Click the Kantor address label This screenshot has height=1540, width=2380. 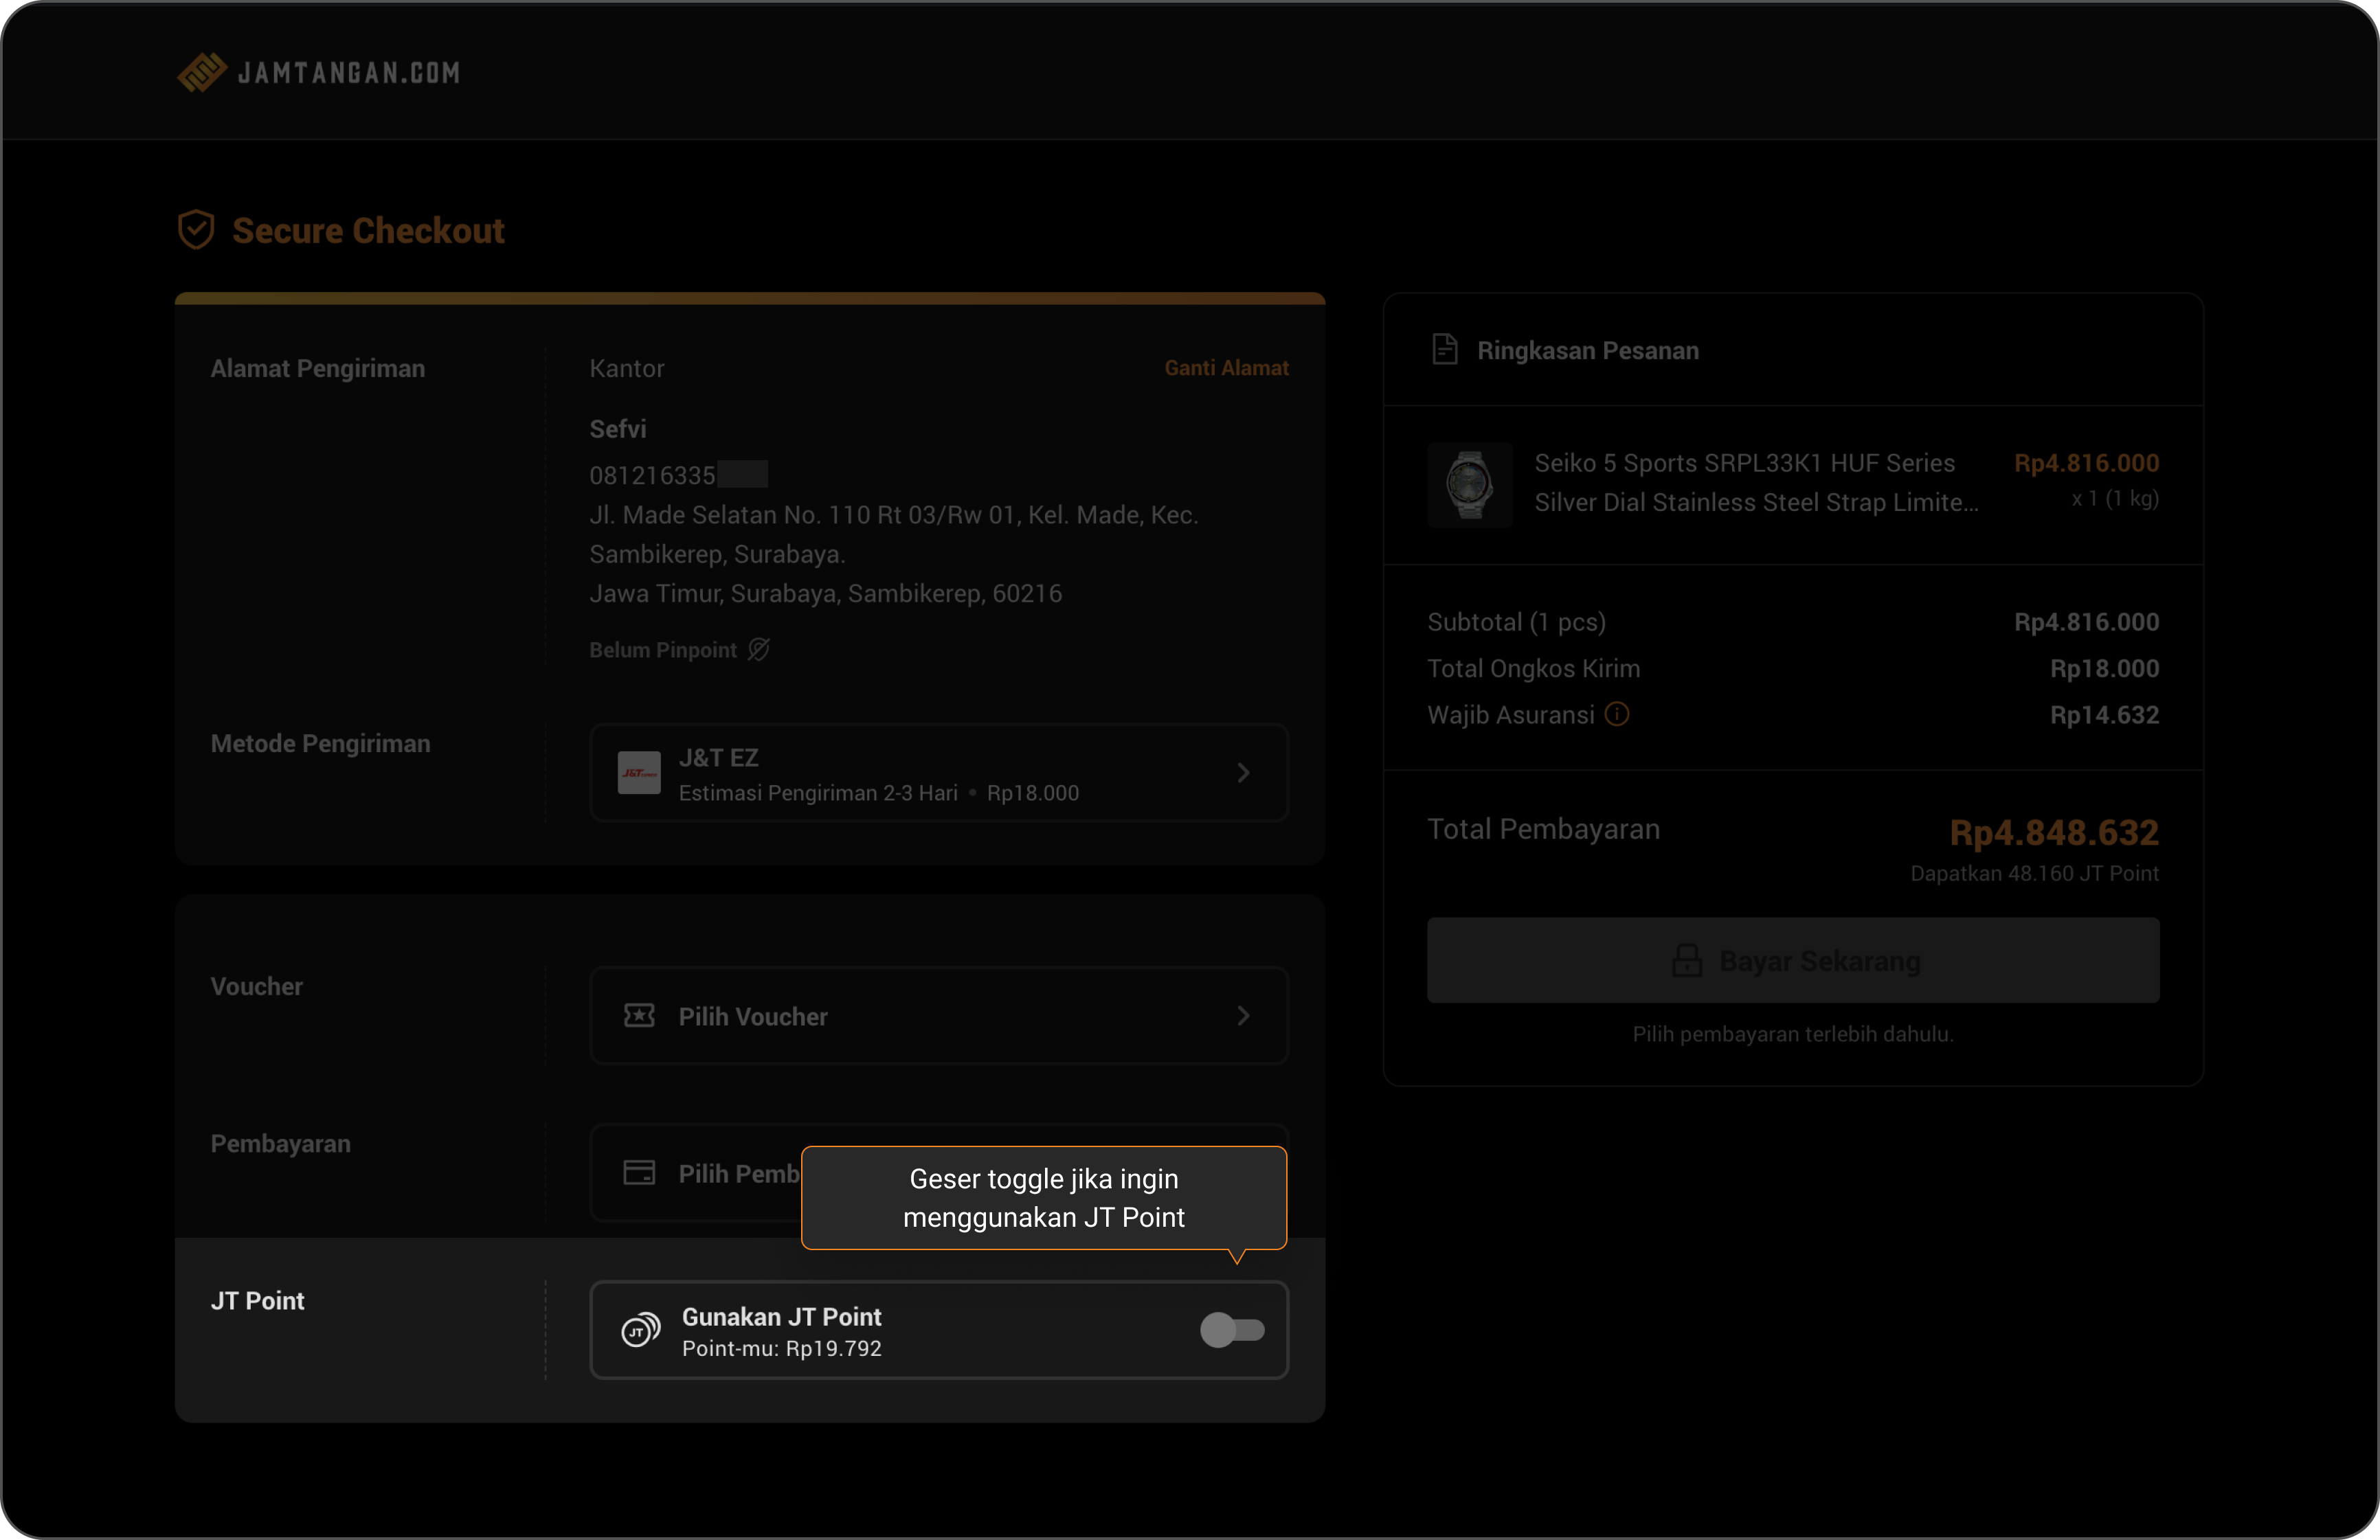pyautogui.click(x=627, y=369)
